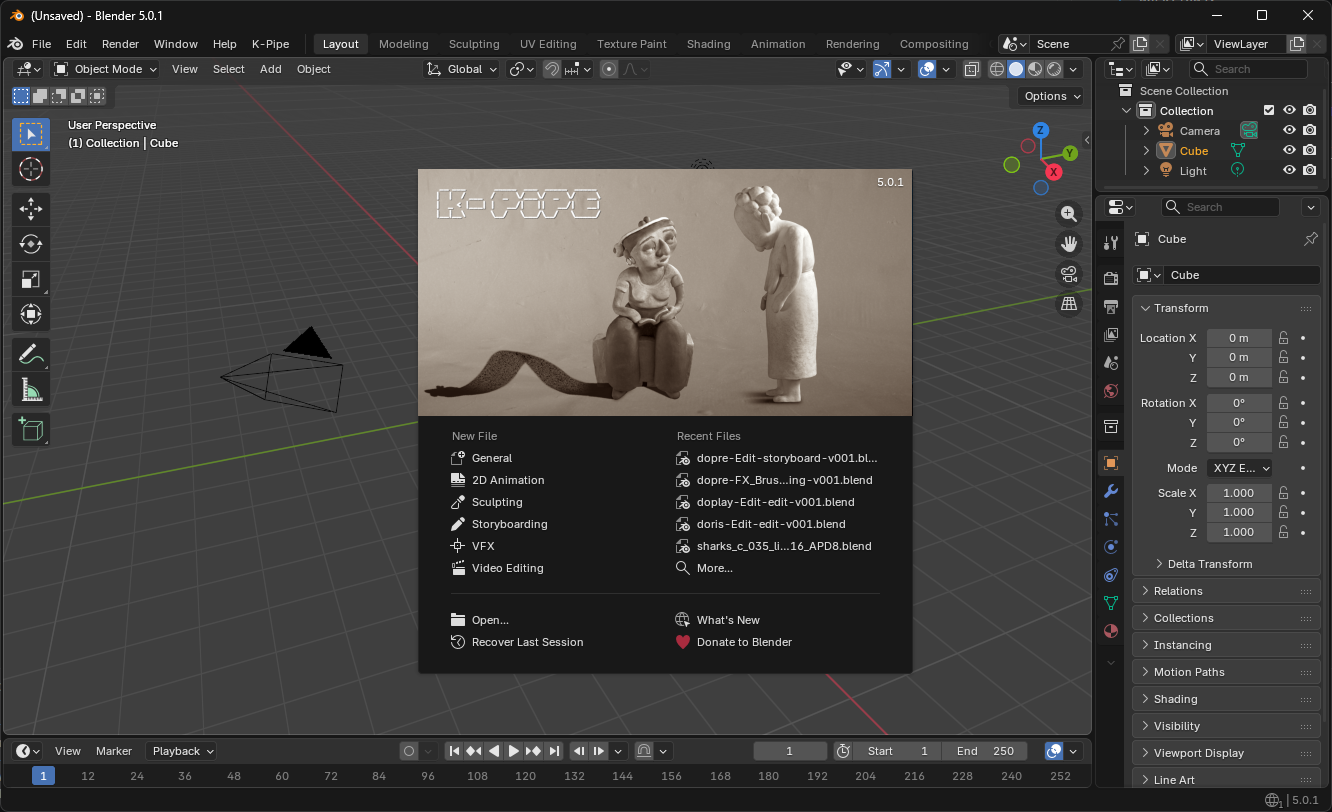The height and width of the screenshot is (812, 1332).
Task: Select the Annotate tool
Action: click(x=30, y=354)
